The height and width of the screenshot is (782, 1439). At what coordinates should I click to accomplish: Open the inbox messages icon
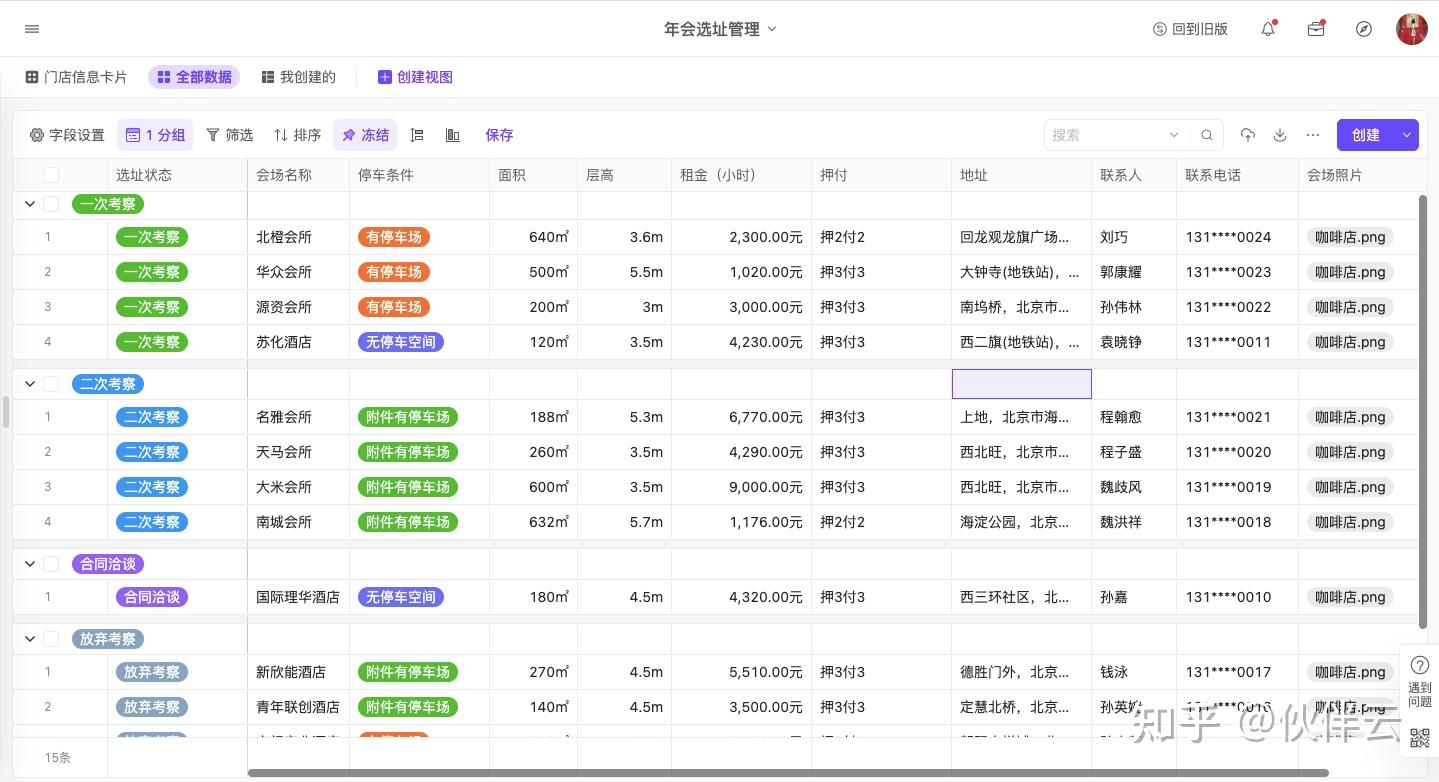pyautogui.click(x=1316, y=29)
